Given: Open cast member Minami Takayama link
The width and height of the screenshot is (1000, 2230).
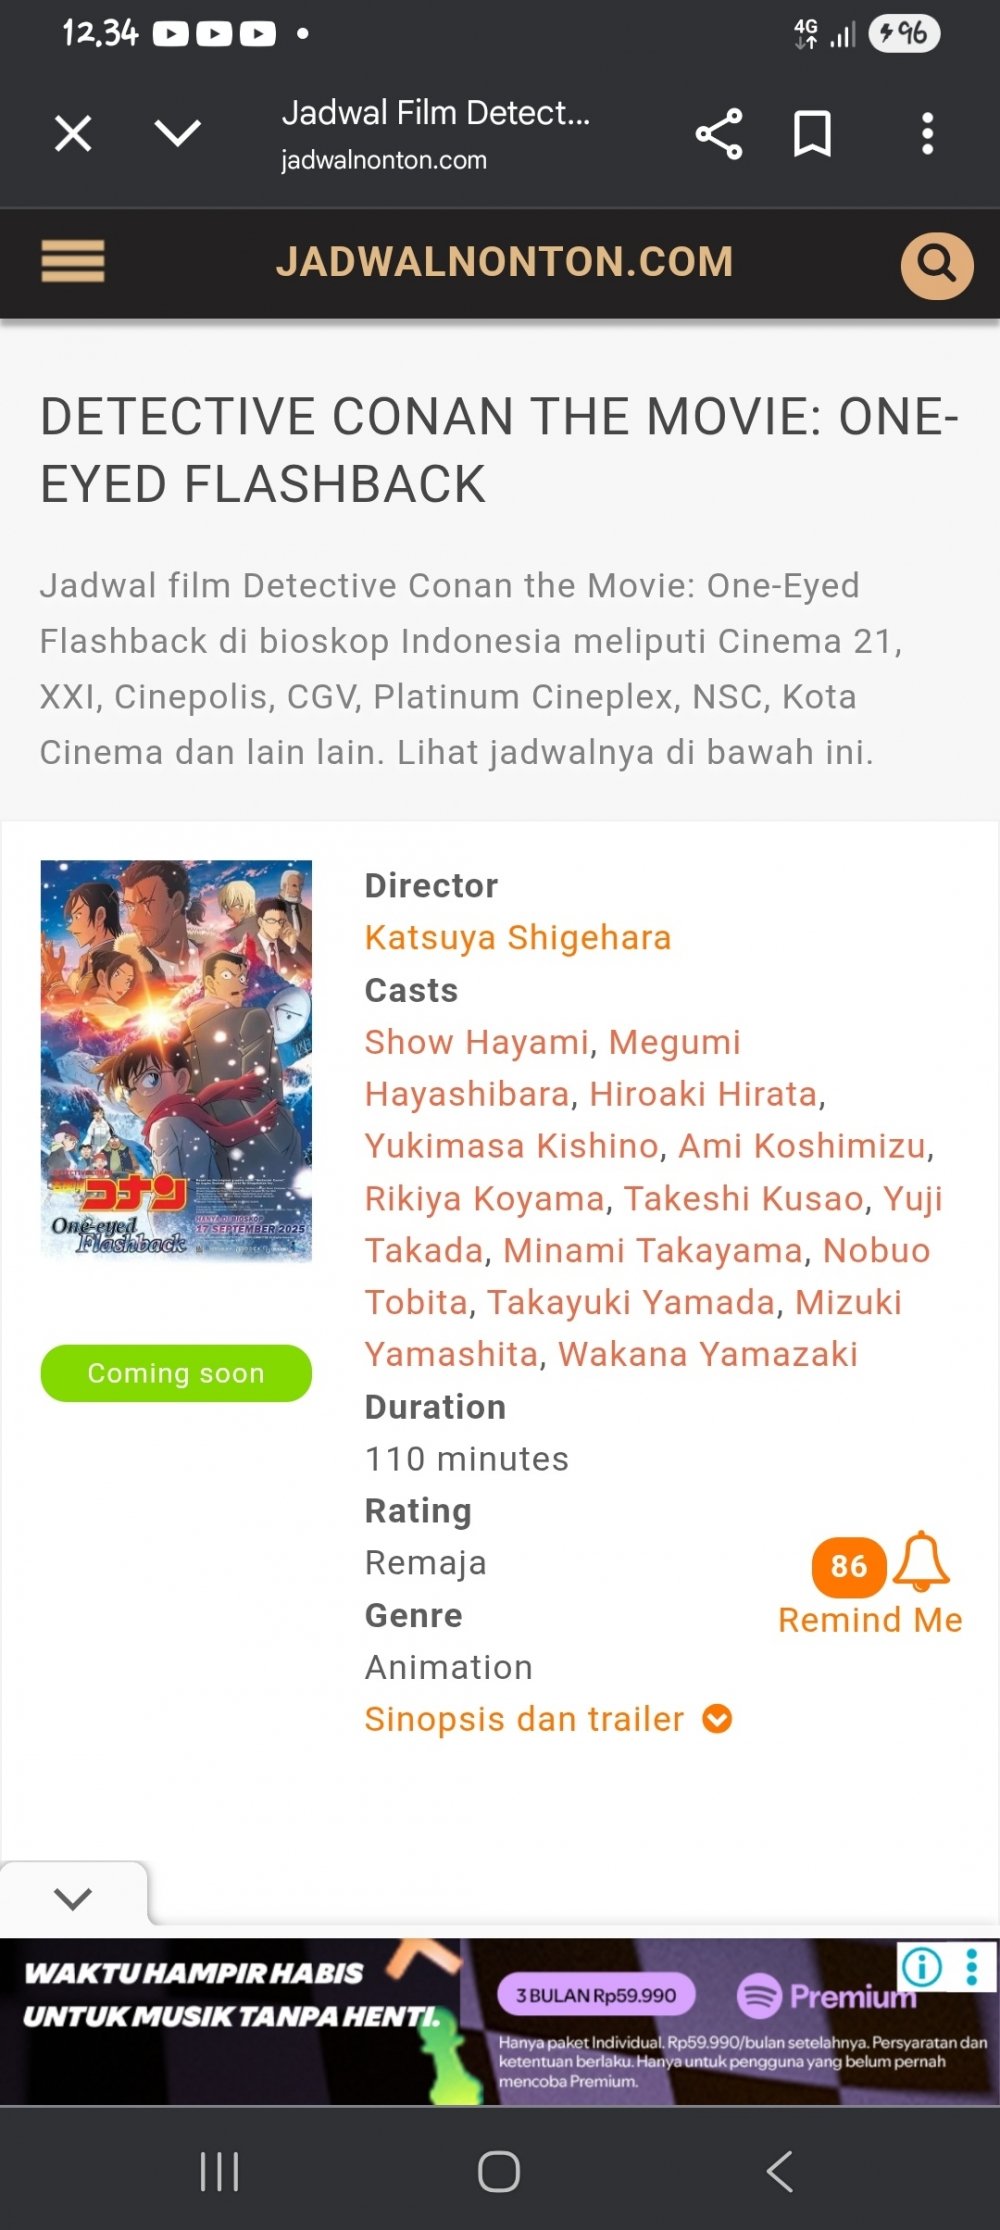Looking at the screenshot, I should [x=653, y=1250].
